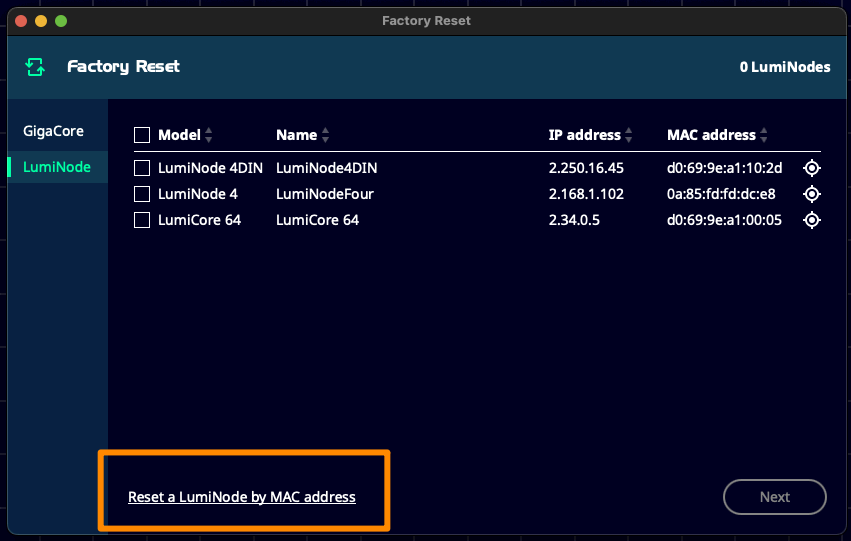
Task: Click the identify icon for LumiNode 4DIN
Action: coord(812,168)
